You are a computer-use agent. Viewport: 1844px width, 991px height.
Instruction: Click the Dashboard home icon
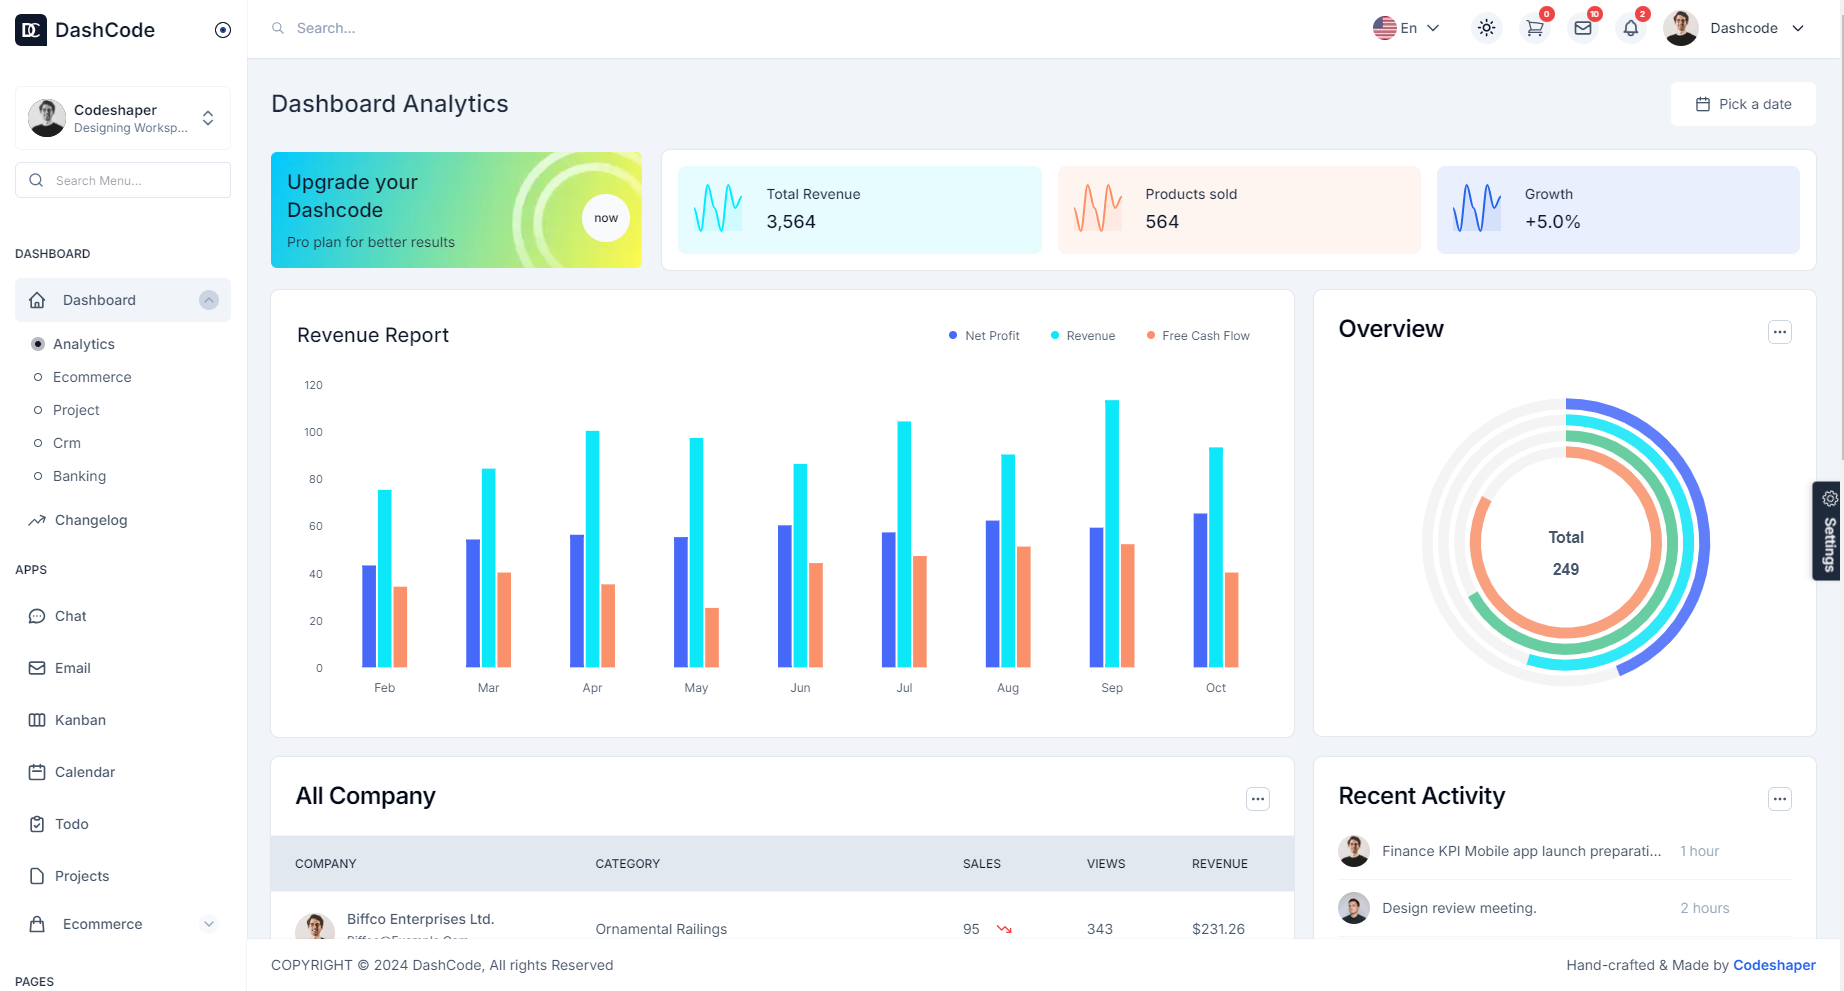(x=37, y=300)
